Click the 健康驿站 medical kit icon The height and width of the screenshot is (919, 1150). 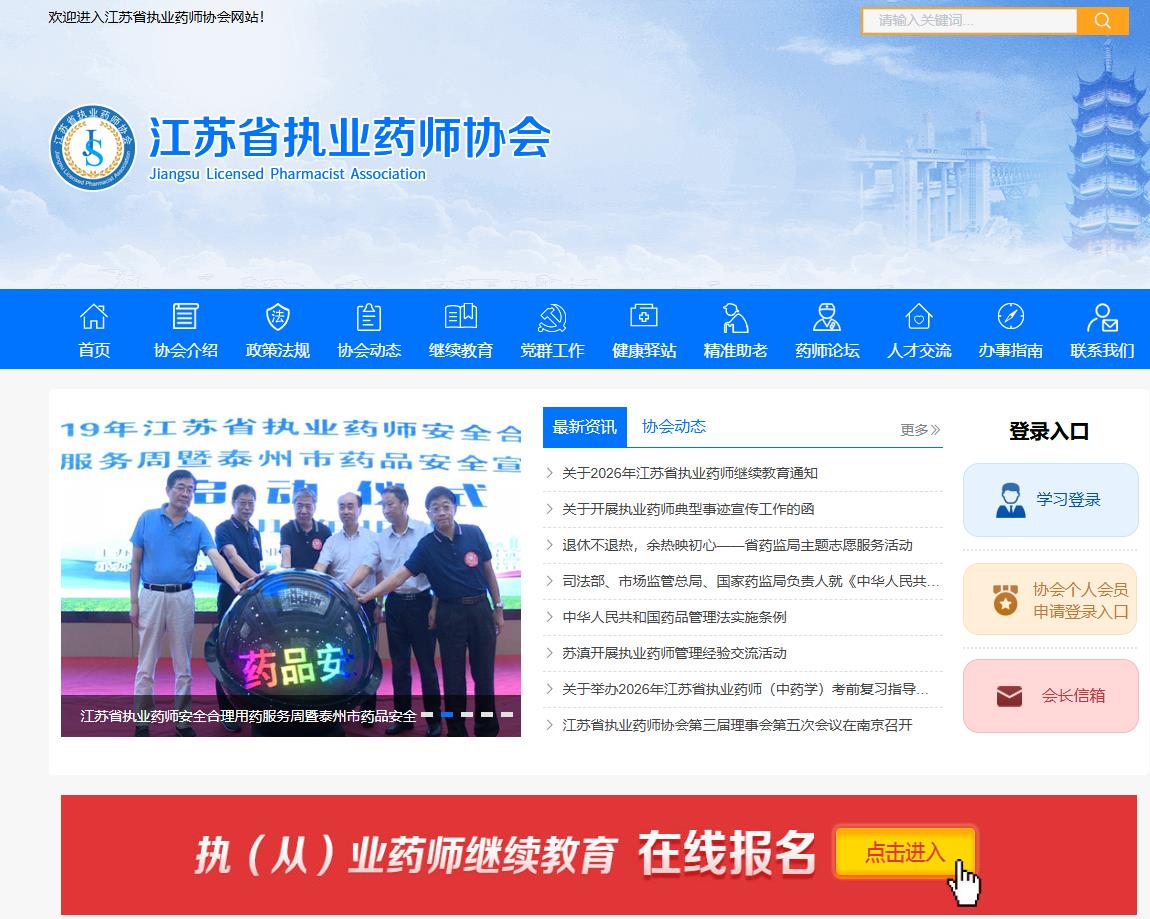pyautogui.click(x=644, y=318)
